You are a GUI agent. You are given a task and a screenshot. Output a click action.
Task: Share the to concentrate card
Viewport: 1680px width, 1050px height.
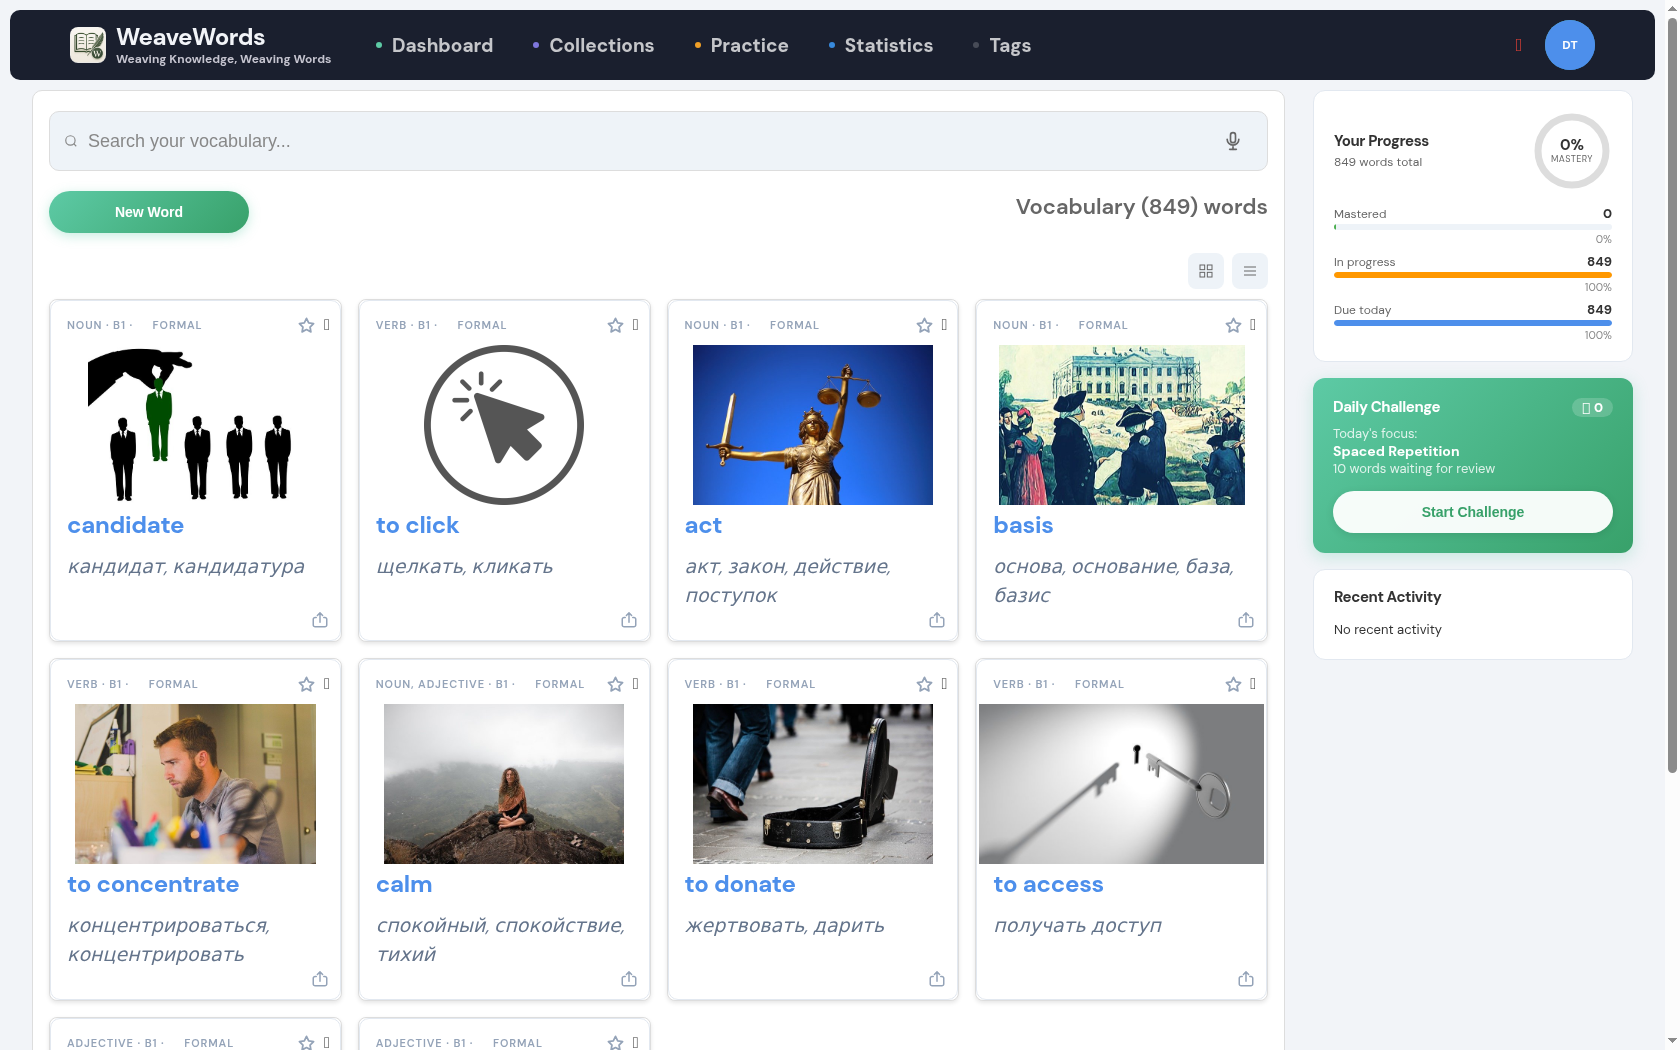click(x=320, y=979)
